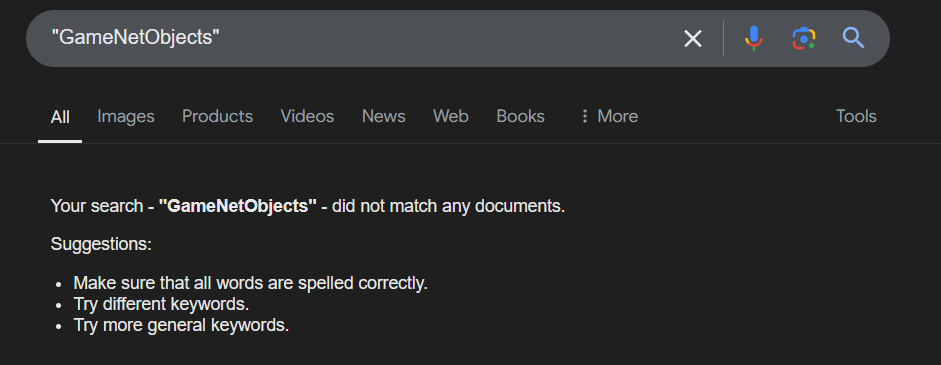Viewport: 941px width, 365px height.
Task: Open the Books tab
Action: [x=520, y=116]
